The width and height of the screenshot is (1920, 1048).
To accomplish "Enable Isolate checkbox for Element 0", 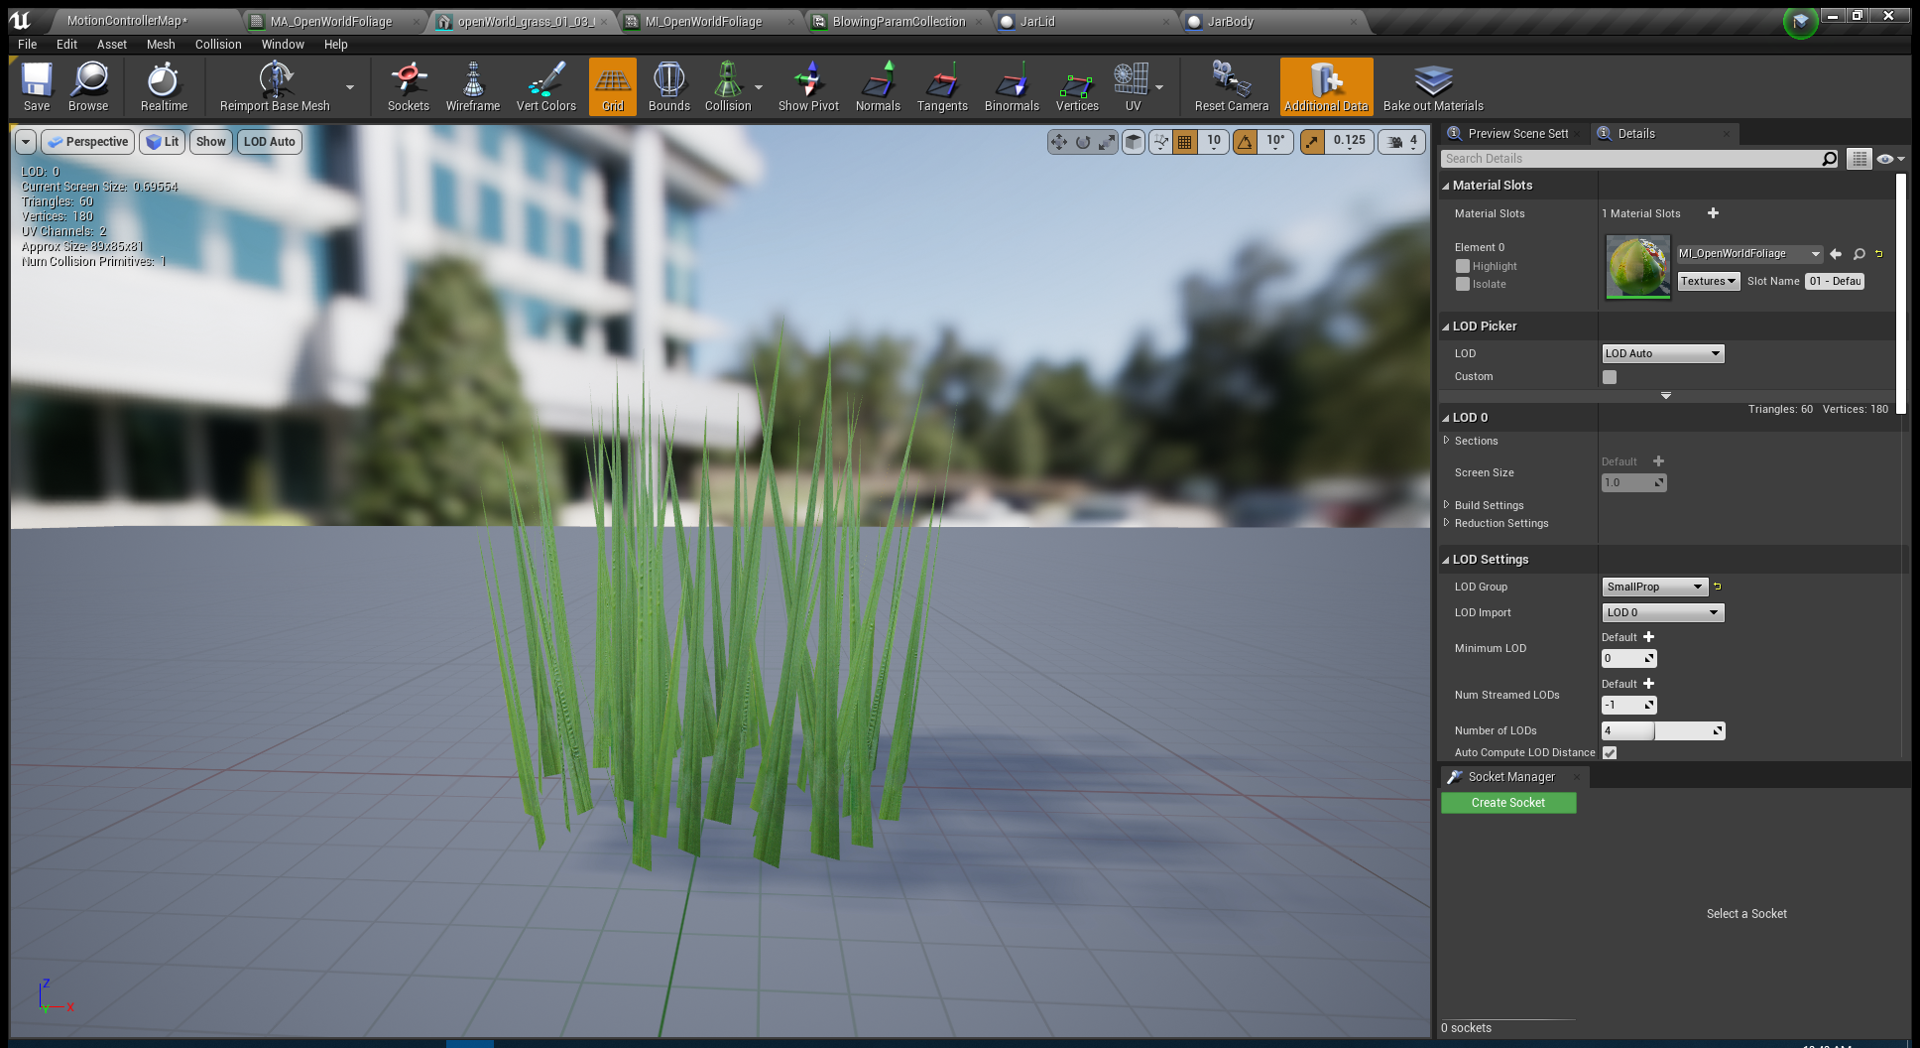I will (x=1463, y=284).
